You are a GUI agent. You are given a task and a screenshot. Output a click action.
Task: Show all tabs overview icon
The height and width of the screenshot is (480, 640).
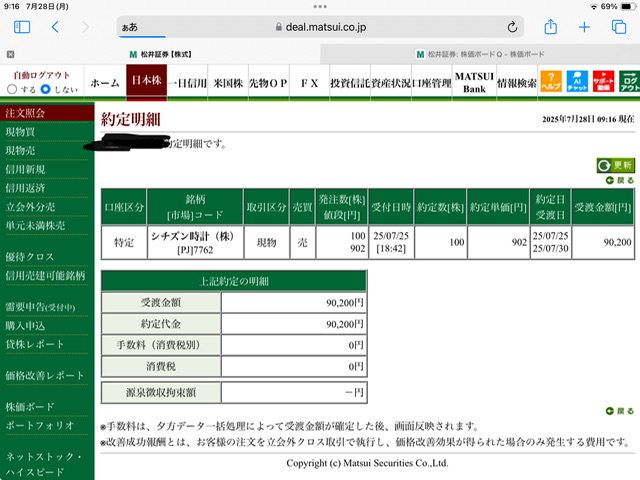pos(619,27)
